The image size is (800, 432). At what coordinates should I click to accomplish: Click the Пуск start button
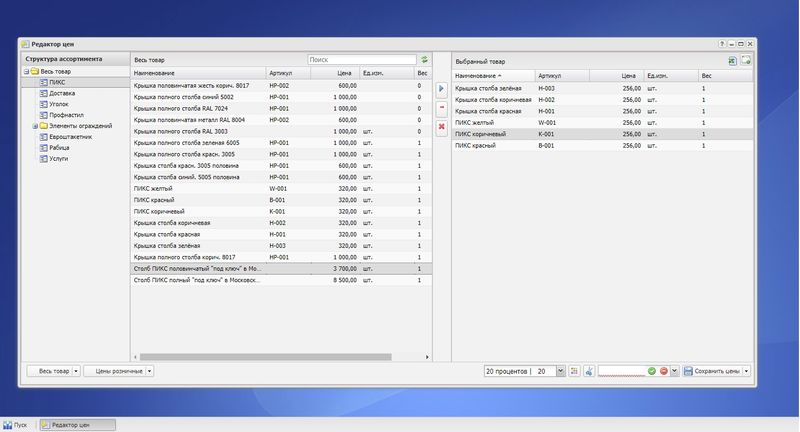click(x=15, y=425)
